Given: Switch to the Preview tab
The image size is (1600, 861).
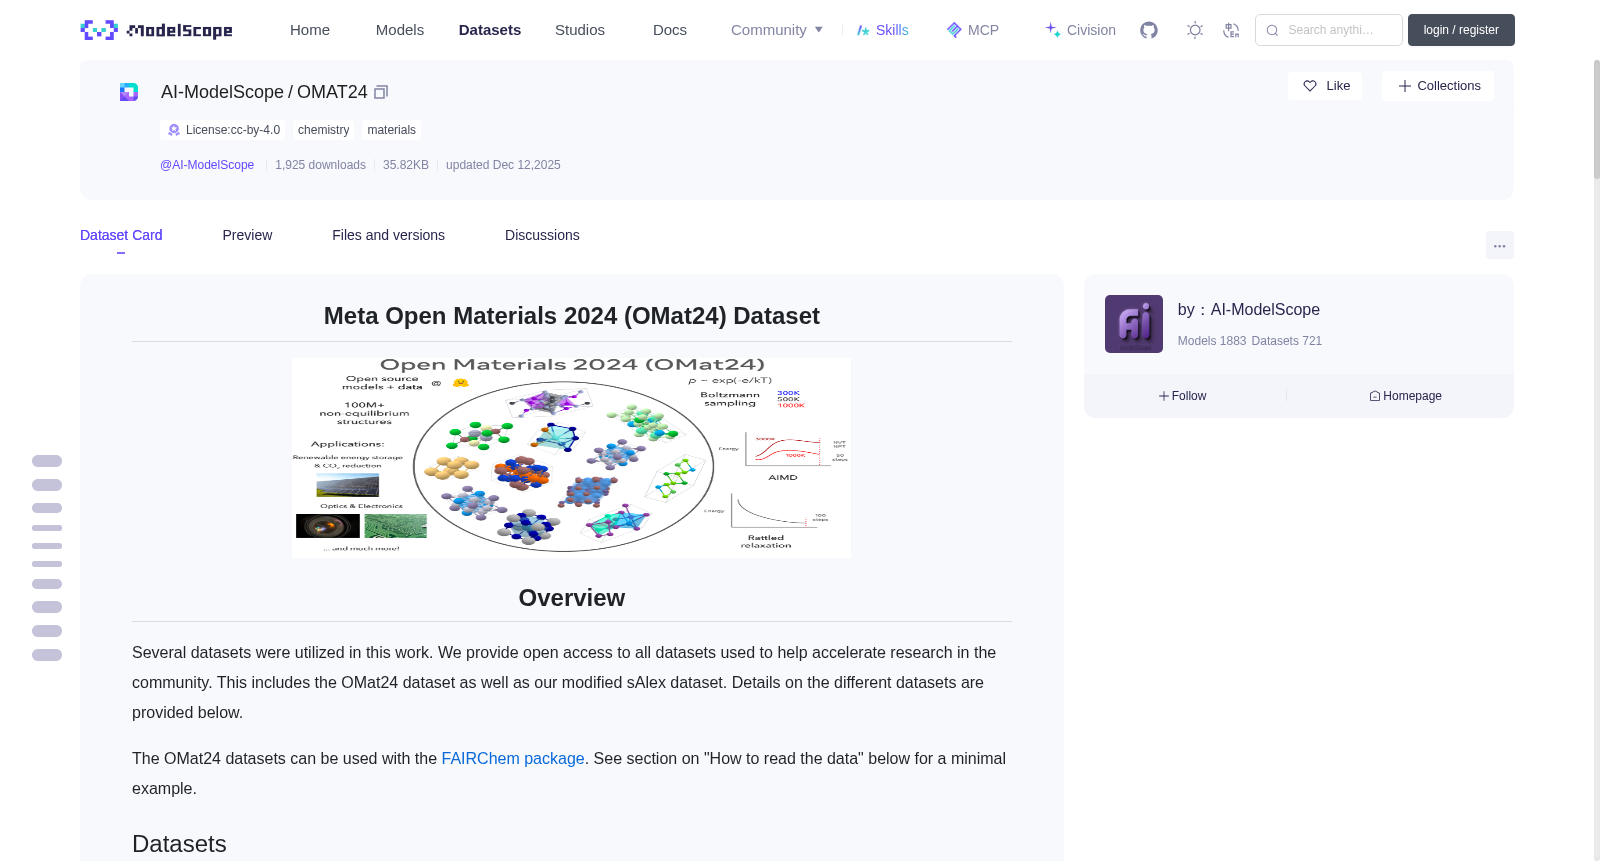Looking at the screenshot, I should click(247, 235).
